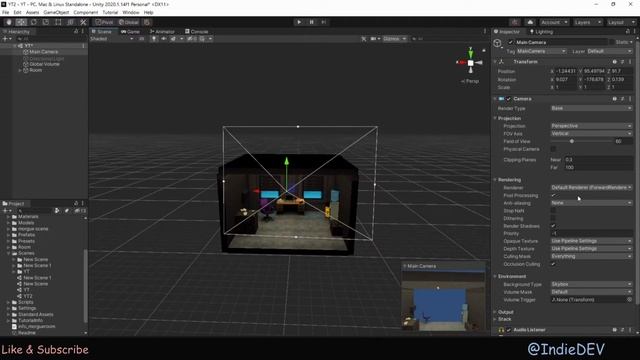The image size is (640, 360).
Task: Click the Play button
Action: click(x=299, y=22)
